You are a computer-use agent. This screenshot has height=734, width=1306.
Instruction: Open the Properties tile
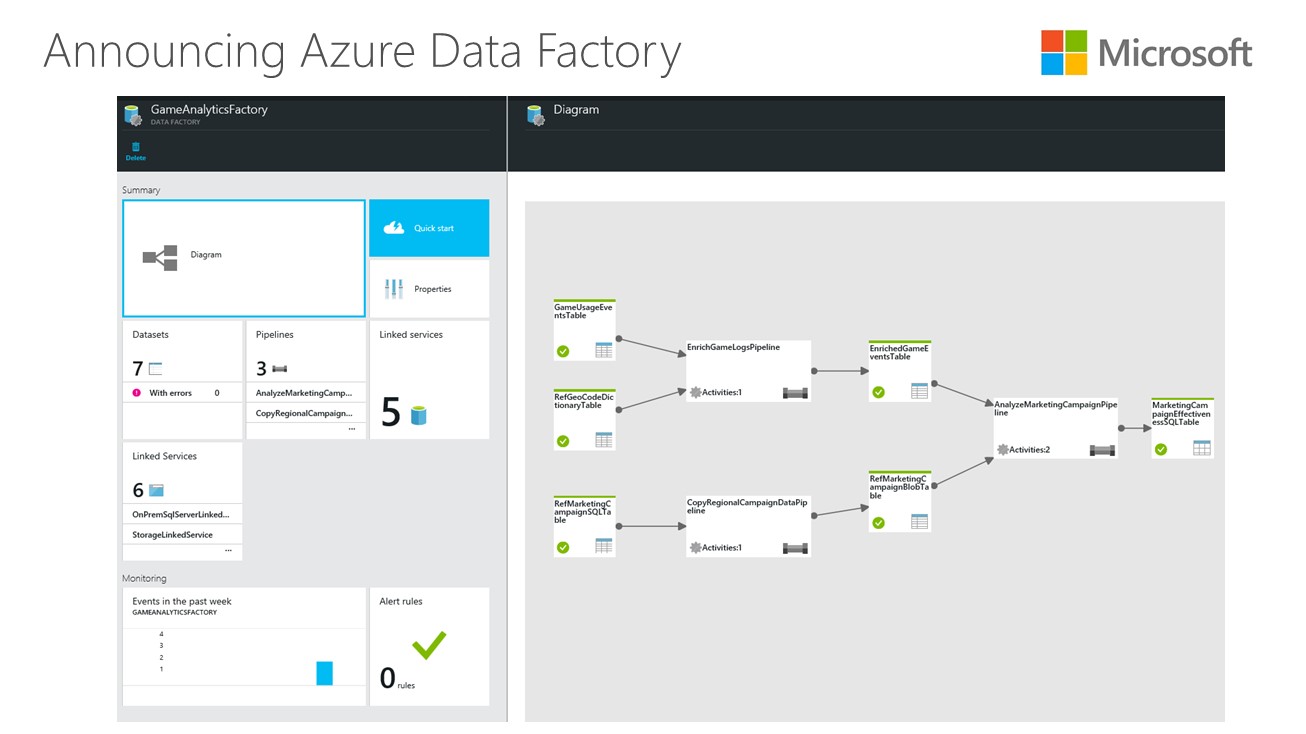429,289
